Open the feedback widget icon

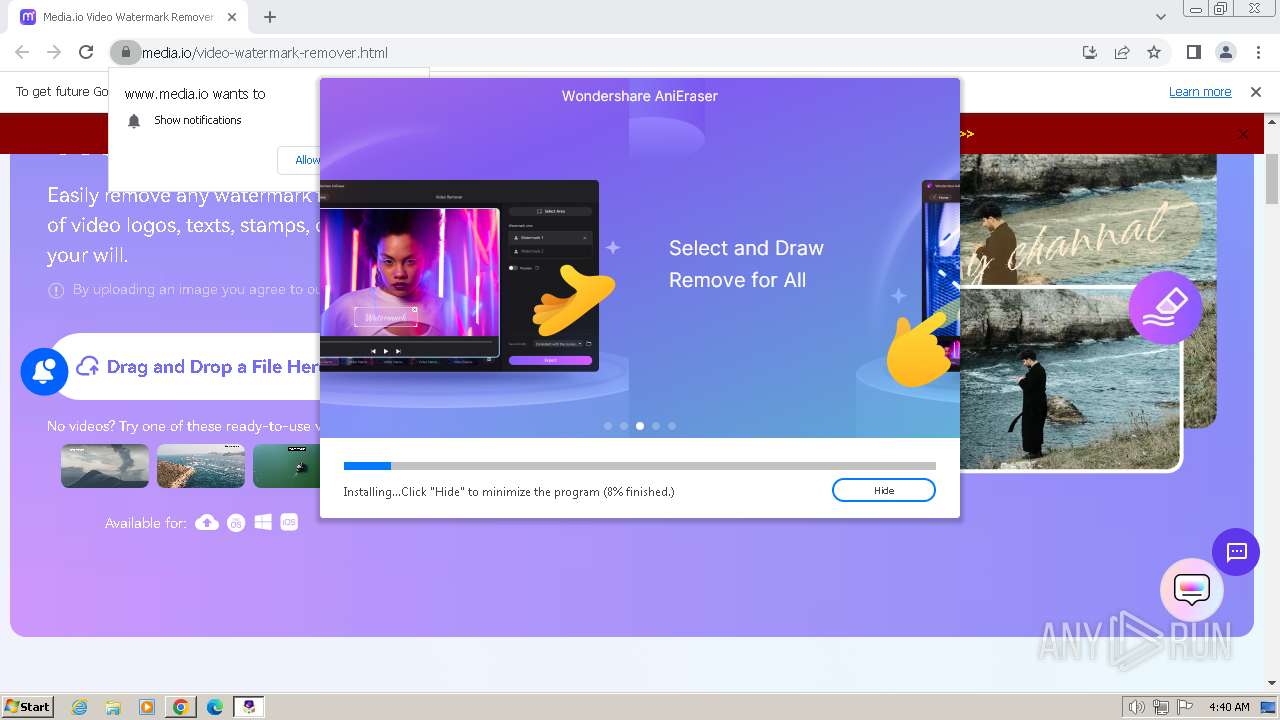[x=1192, y=589]
